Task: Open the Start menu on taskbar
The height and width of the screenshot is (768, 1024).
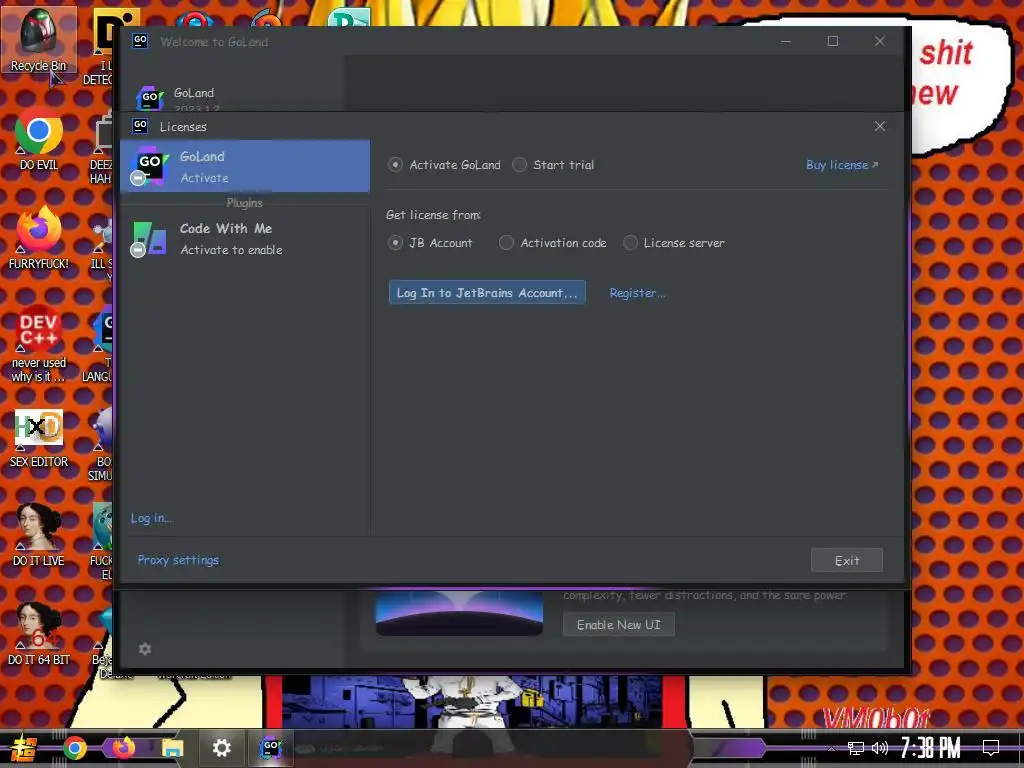Action: point(23,748)
